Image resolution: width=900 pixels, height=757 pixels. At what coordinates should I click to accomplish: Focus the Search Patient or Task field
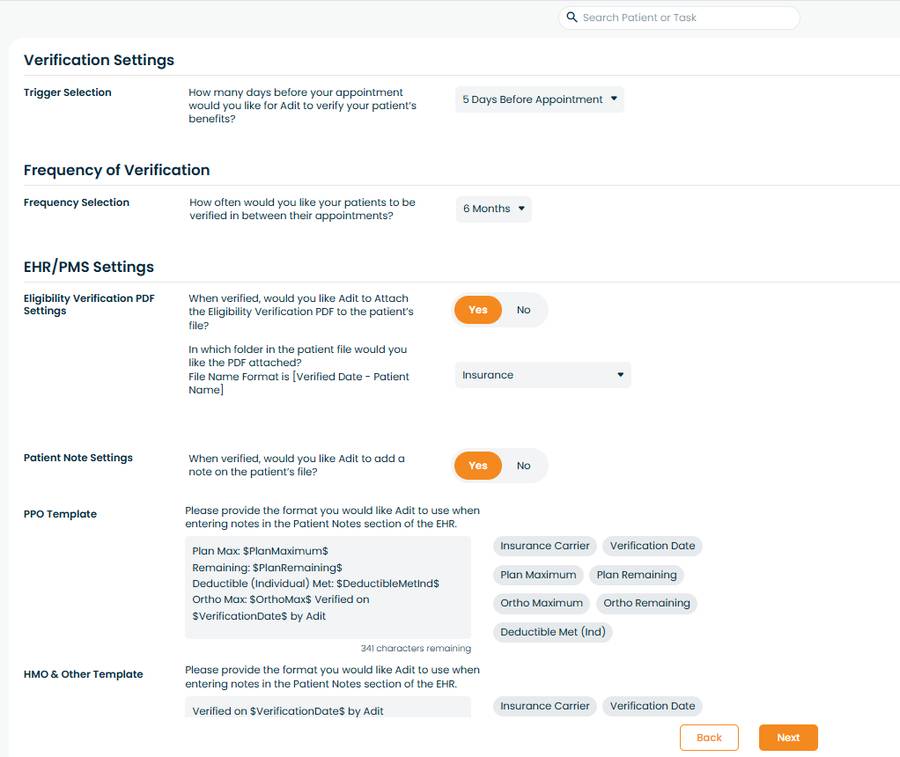coord(679,18)
